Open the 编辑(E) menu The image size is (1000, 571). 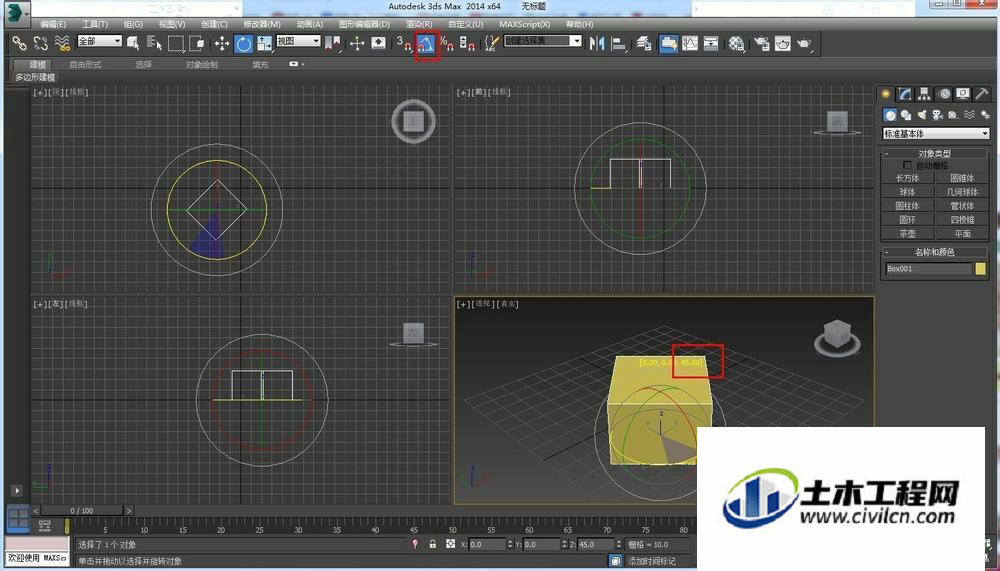coord(53,24)
